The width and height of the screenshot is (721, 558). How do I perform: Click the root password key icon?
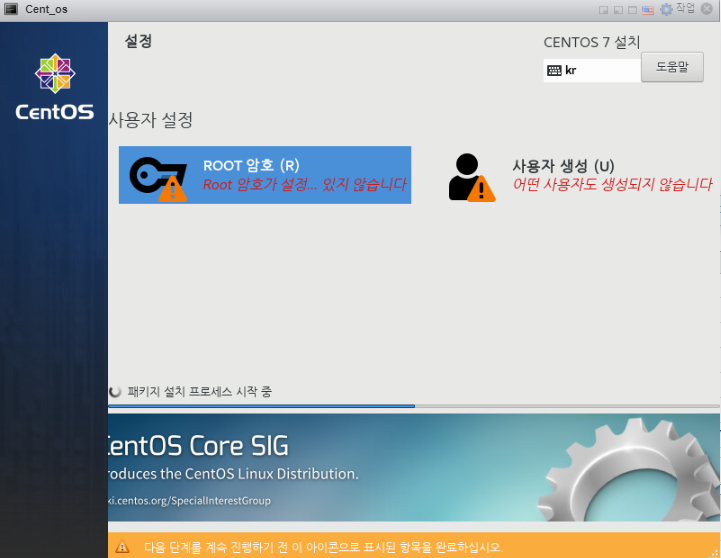tap(158, 179)
